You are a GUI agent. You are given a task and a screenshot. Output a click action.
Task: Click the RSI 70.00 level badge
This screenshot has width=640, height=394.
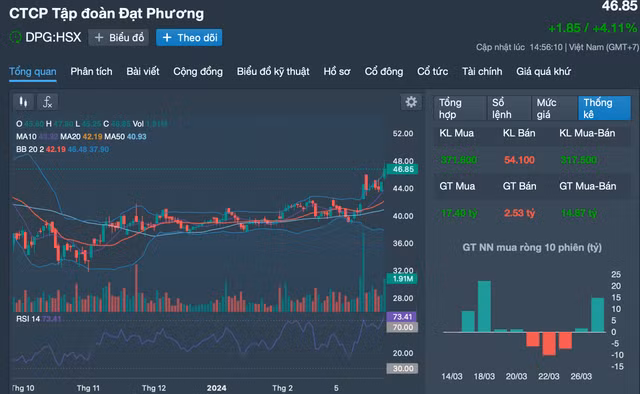tap(402, 327)
